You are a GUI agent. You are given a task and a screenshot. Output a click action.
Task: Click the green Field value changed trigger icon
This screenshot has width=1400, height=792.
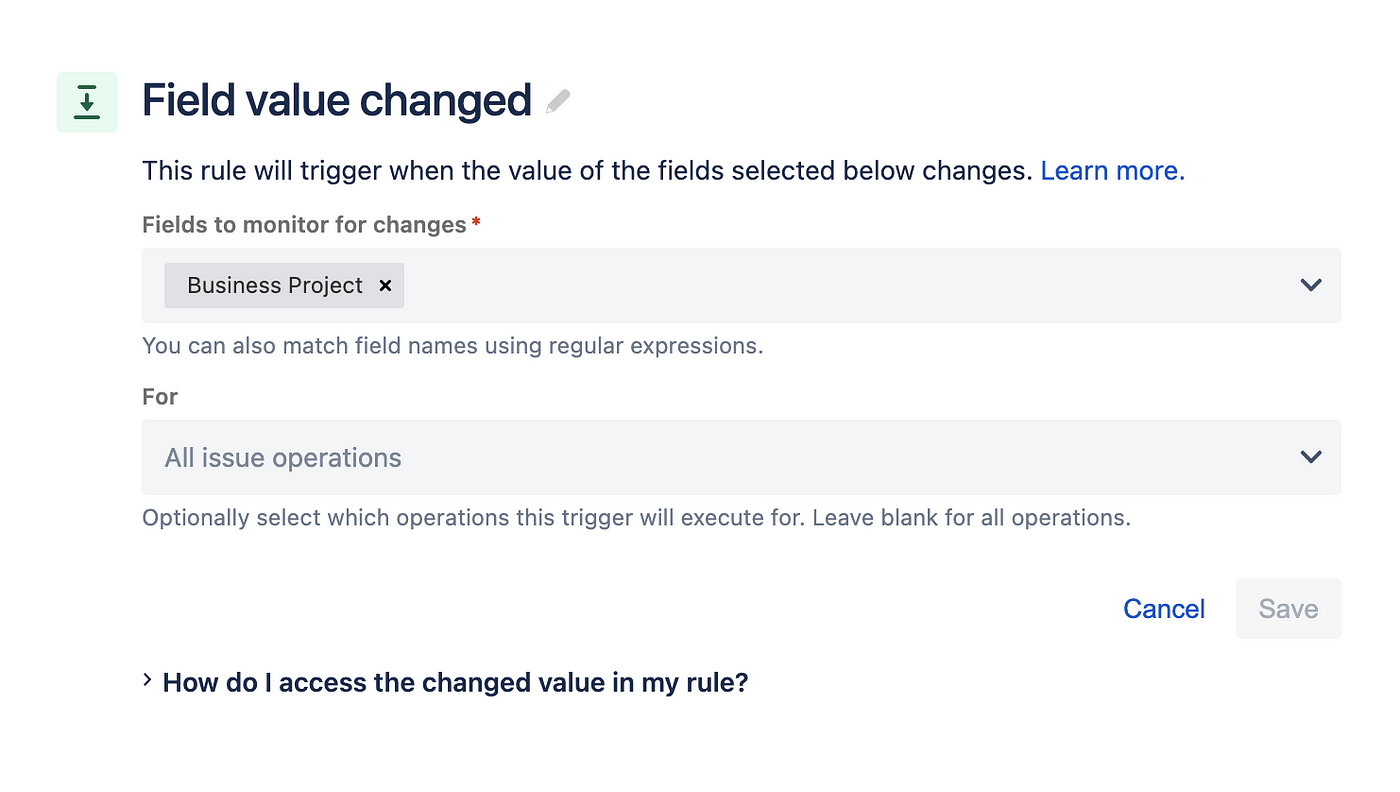(x=87, y=102)
